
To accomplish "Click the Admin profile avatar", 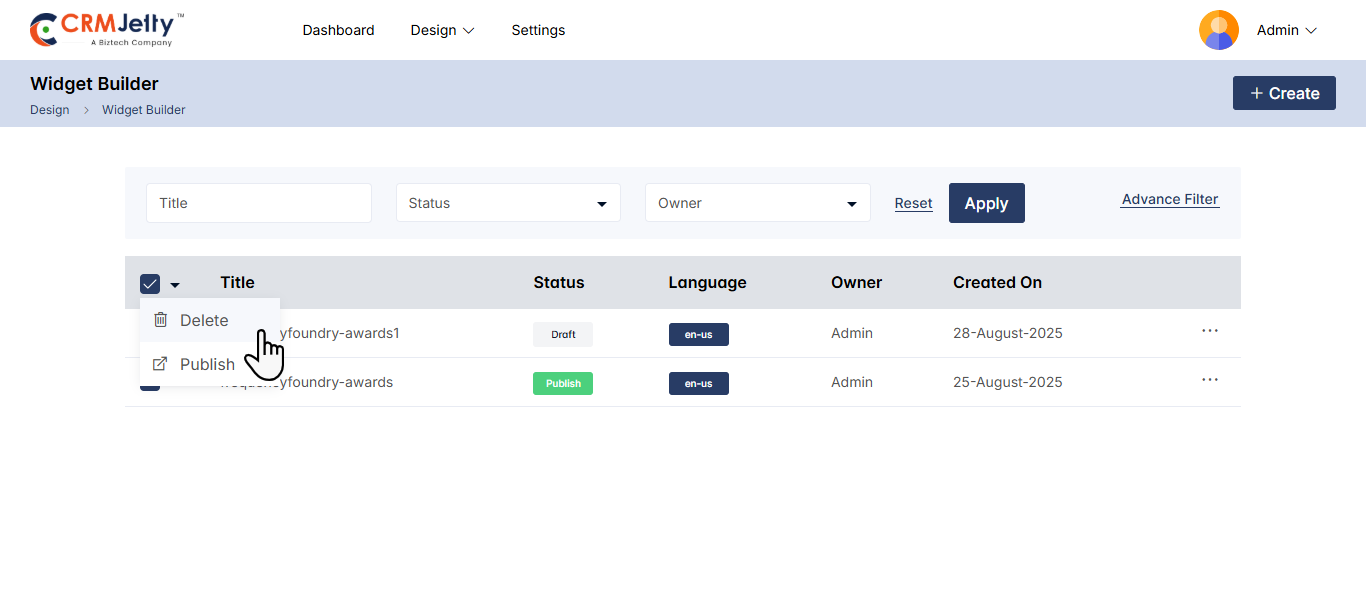I will (x=1218, y=30).
